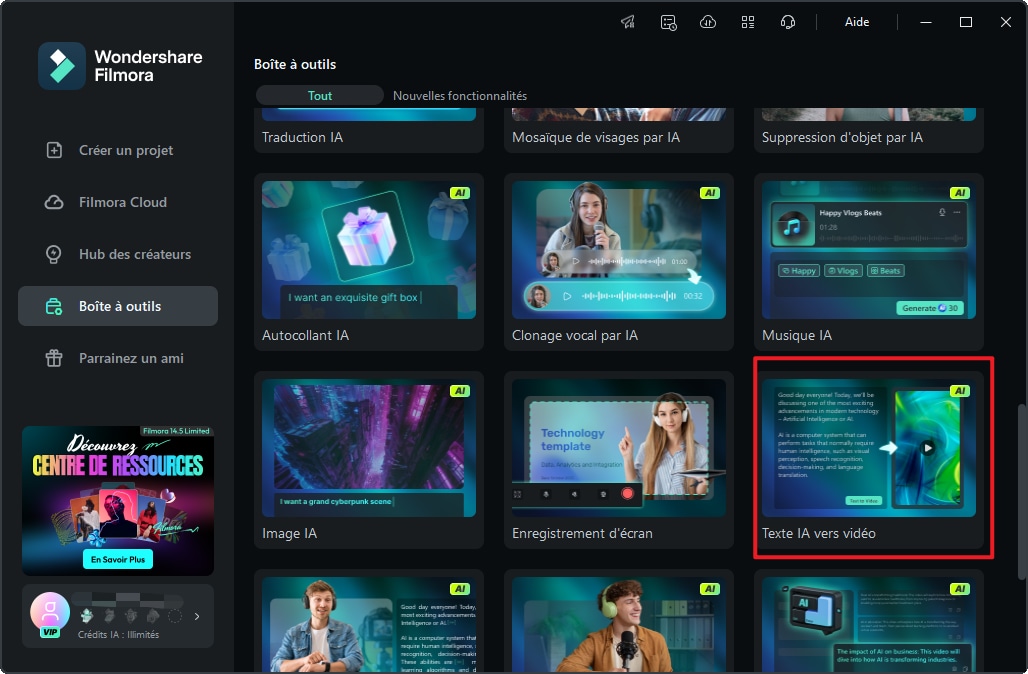Switch to the Nouvelles fonctionnalités tab

point(460,96)
